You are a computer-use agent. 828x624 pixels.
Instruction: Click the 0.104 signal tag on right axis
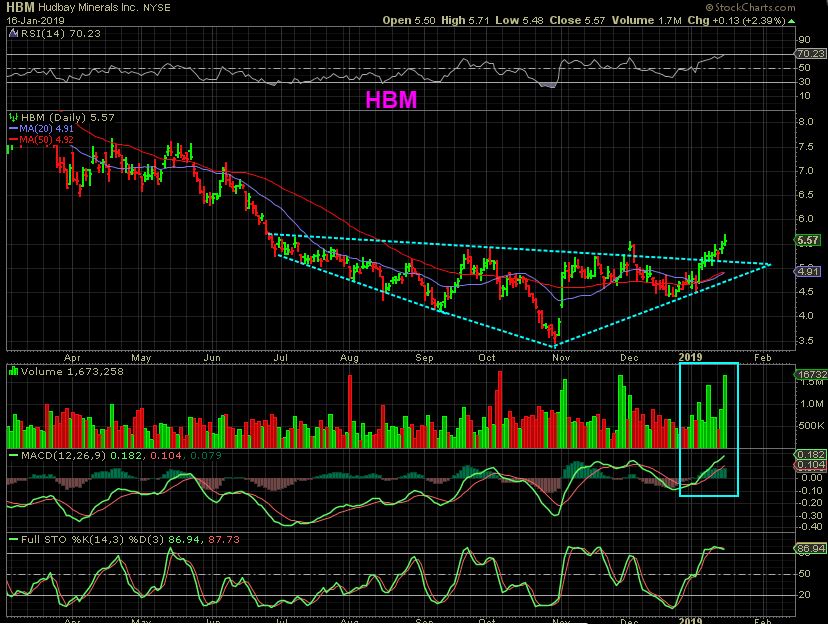coord(811,465)
